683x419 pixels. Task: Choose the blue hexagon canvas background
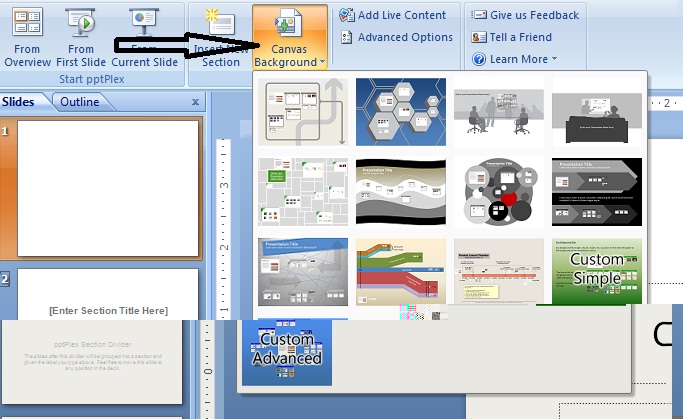401,112
